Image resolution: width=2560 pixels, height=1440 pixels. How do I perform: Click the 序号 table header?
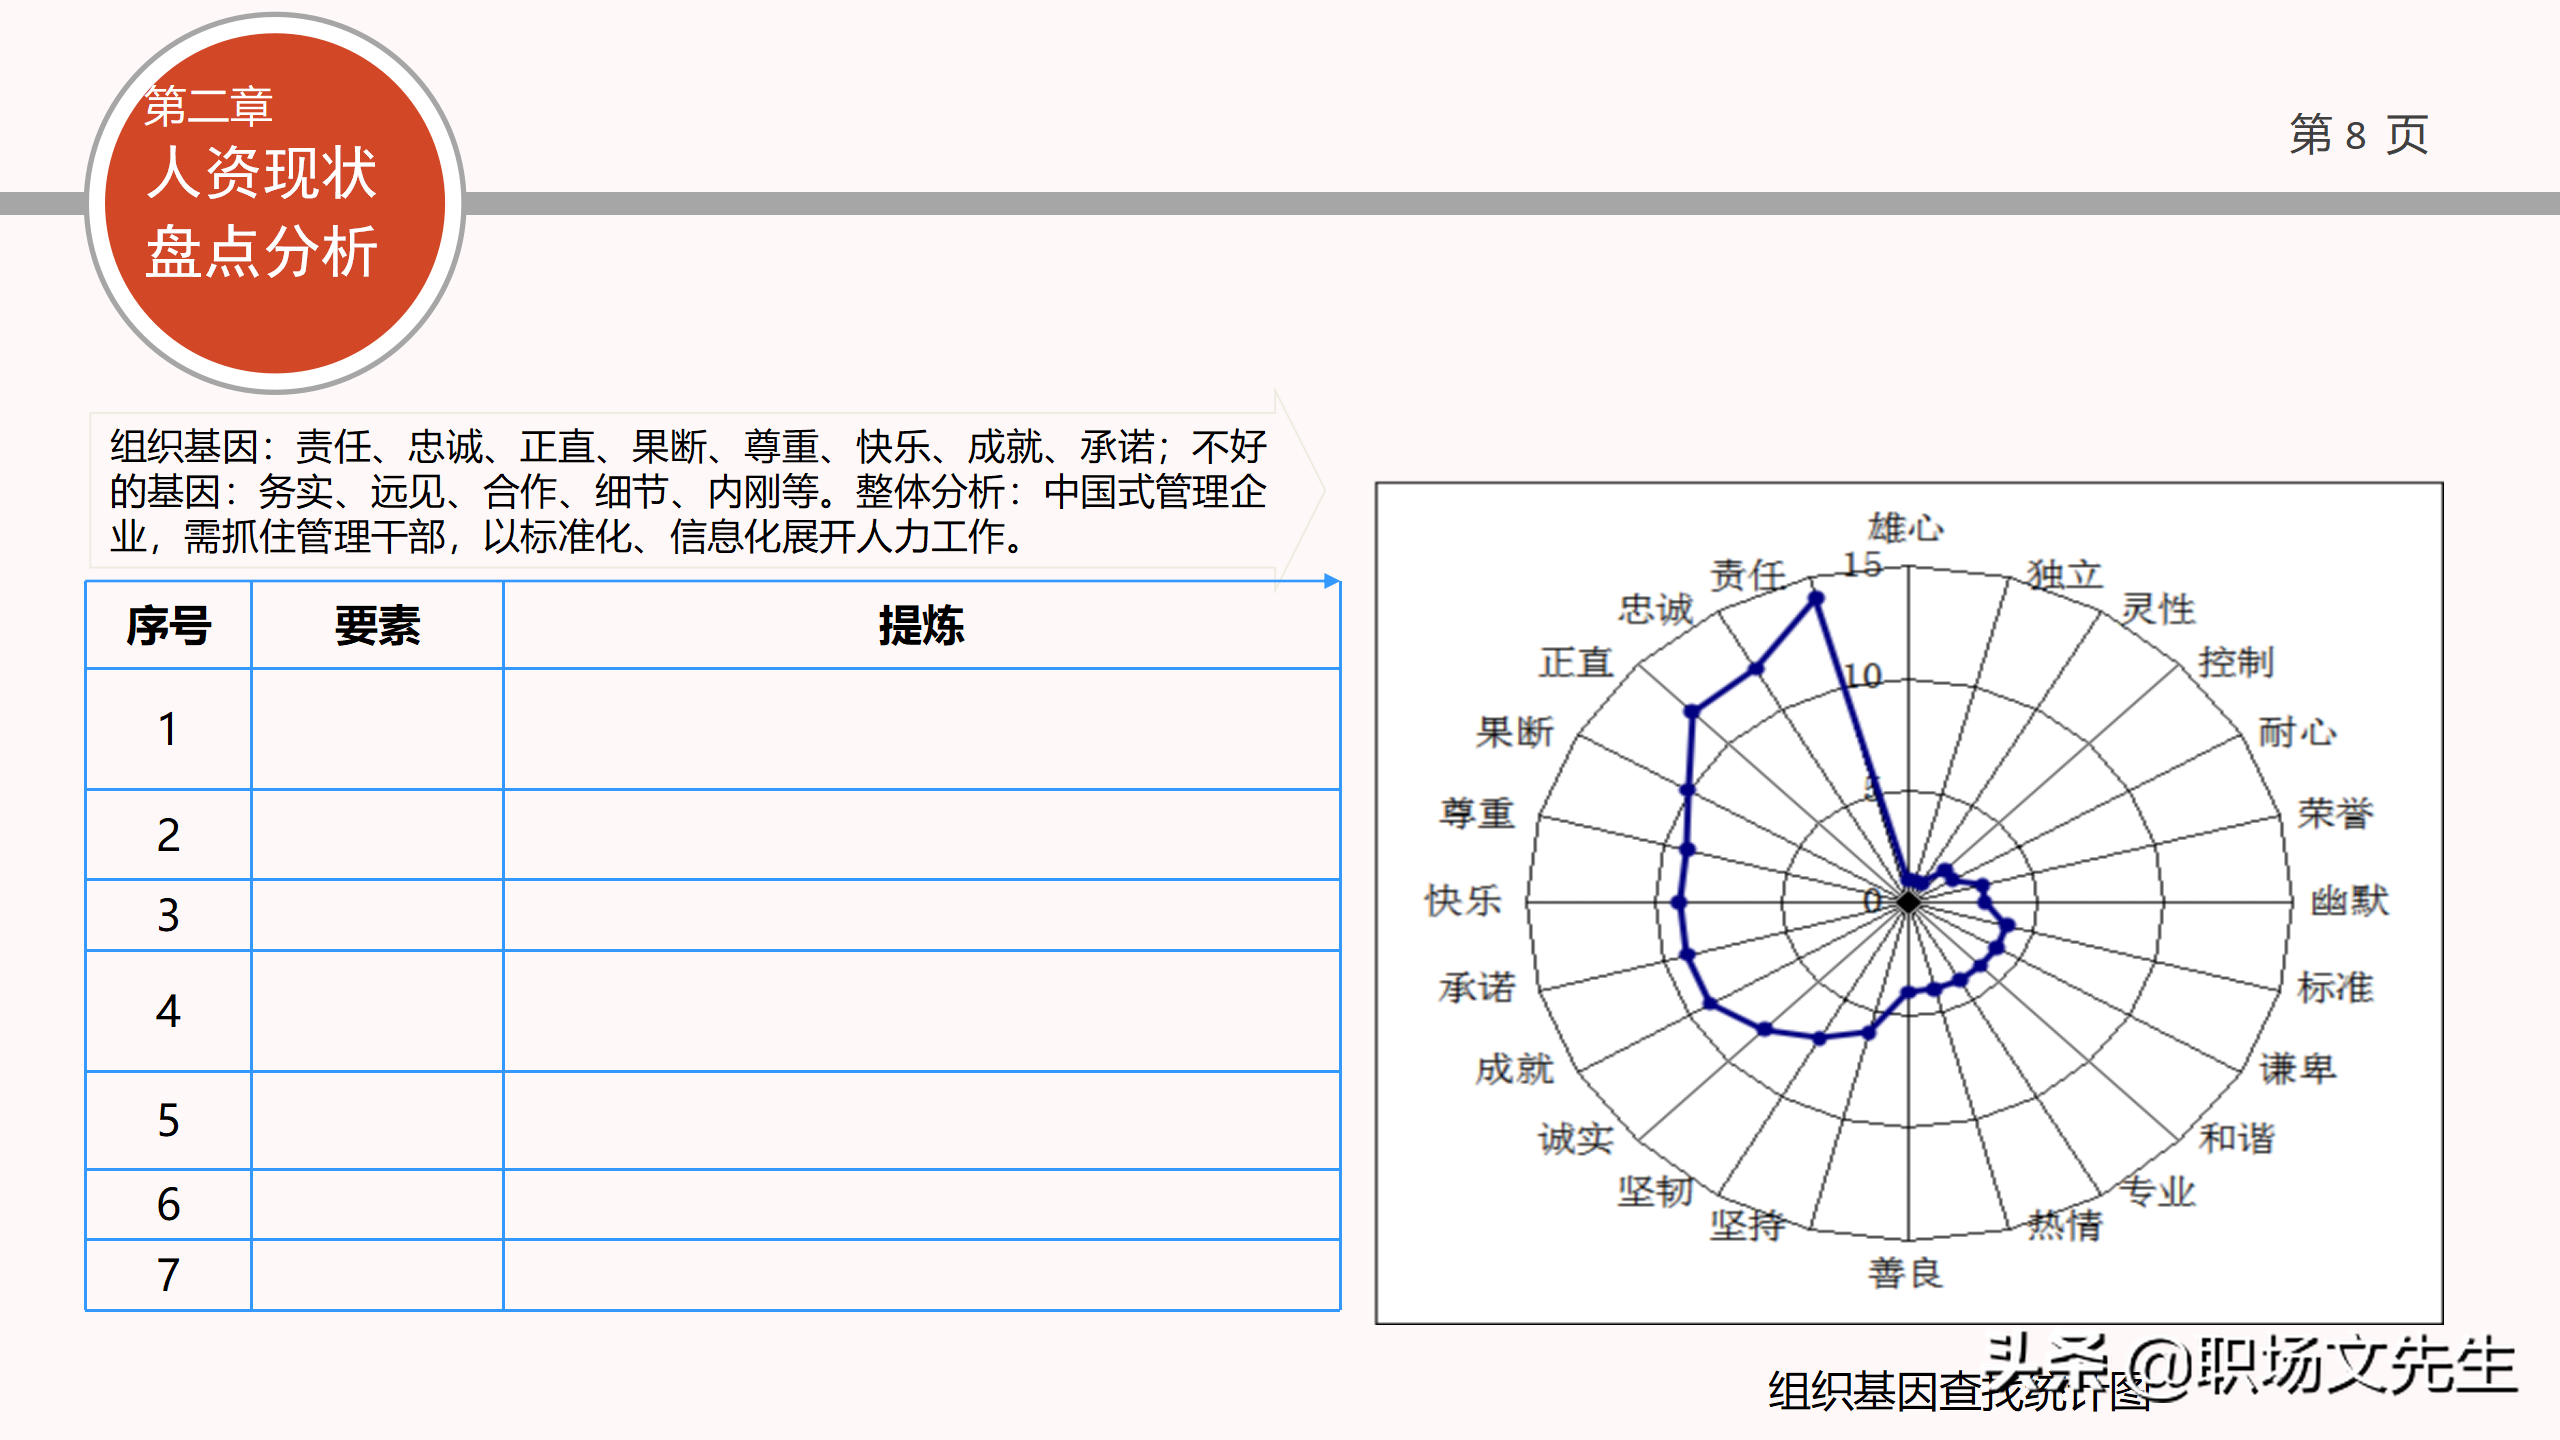pos(168,626)
